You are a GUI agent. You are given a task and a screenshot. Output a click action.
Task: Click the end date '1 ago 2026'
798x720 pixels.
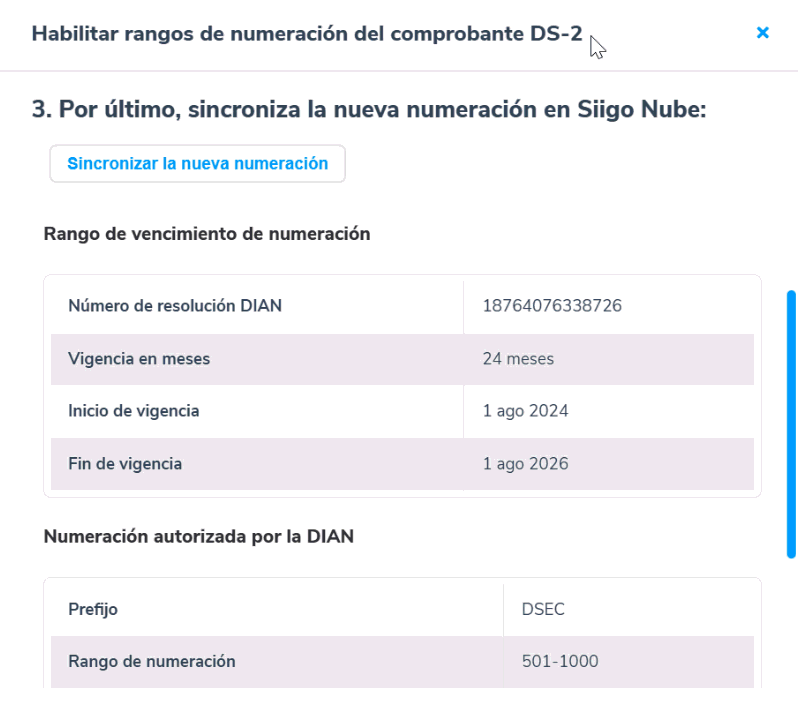pyautogui.click(x=525, y=464)
